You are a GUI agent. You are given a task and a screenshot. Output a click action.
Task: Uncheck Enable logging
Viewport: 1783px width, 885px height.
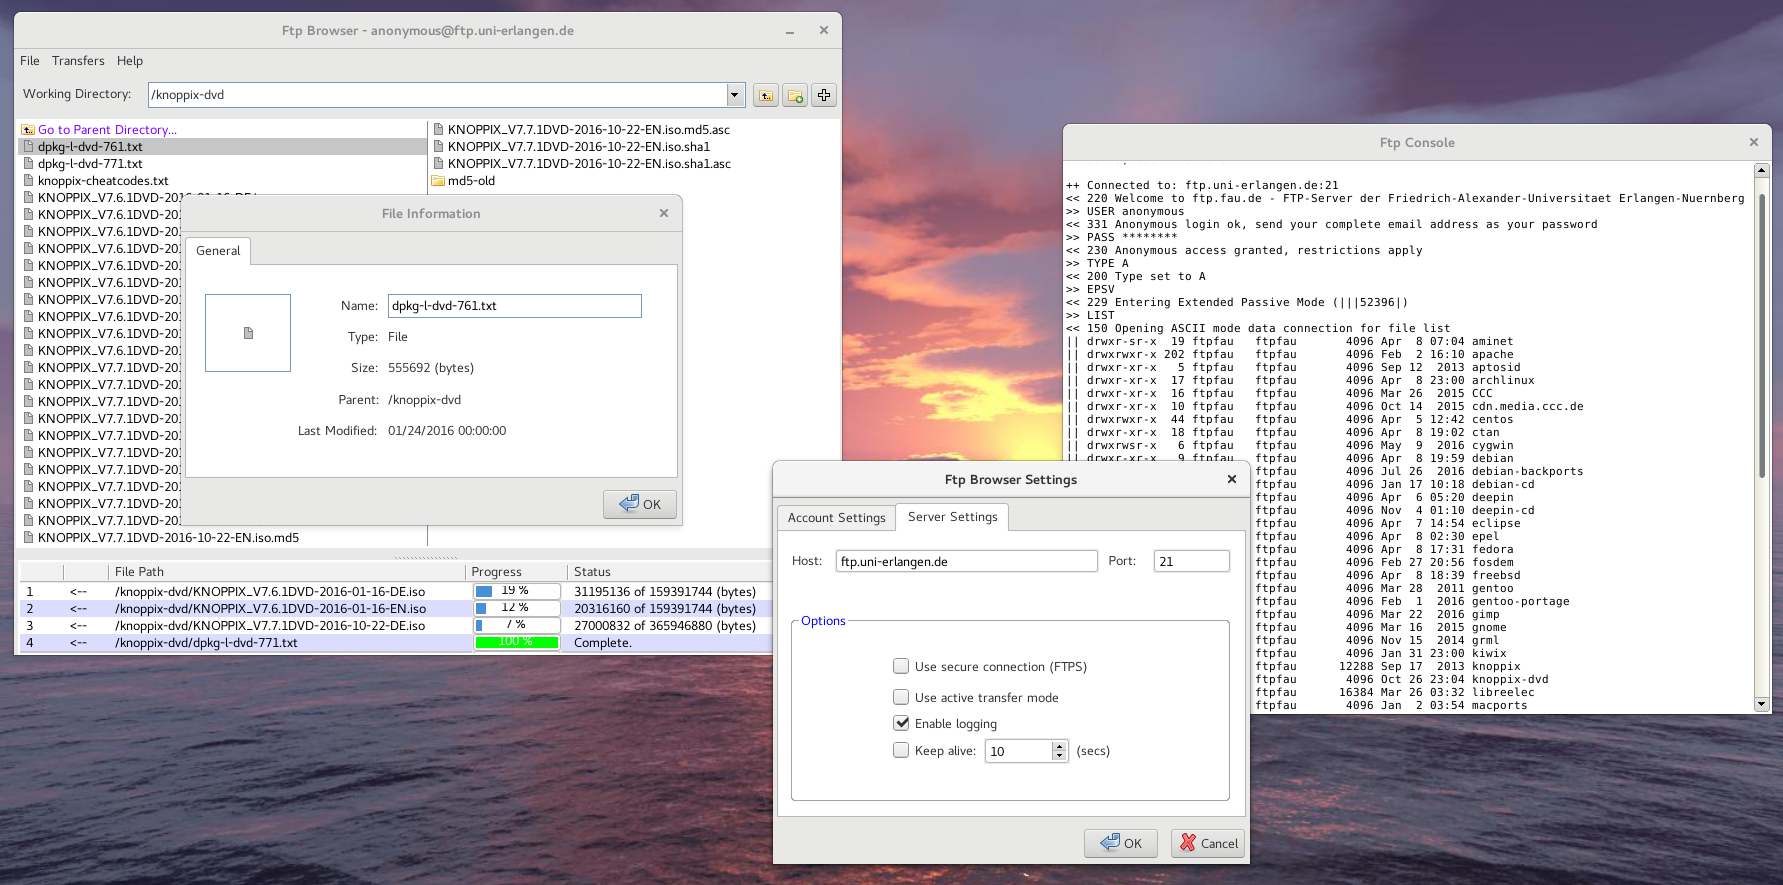[901, 723]
